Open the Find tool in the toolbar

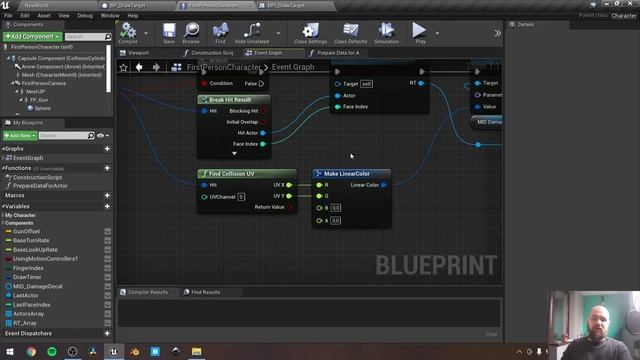click(220, 33)
